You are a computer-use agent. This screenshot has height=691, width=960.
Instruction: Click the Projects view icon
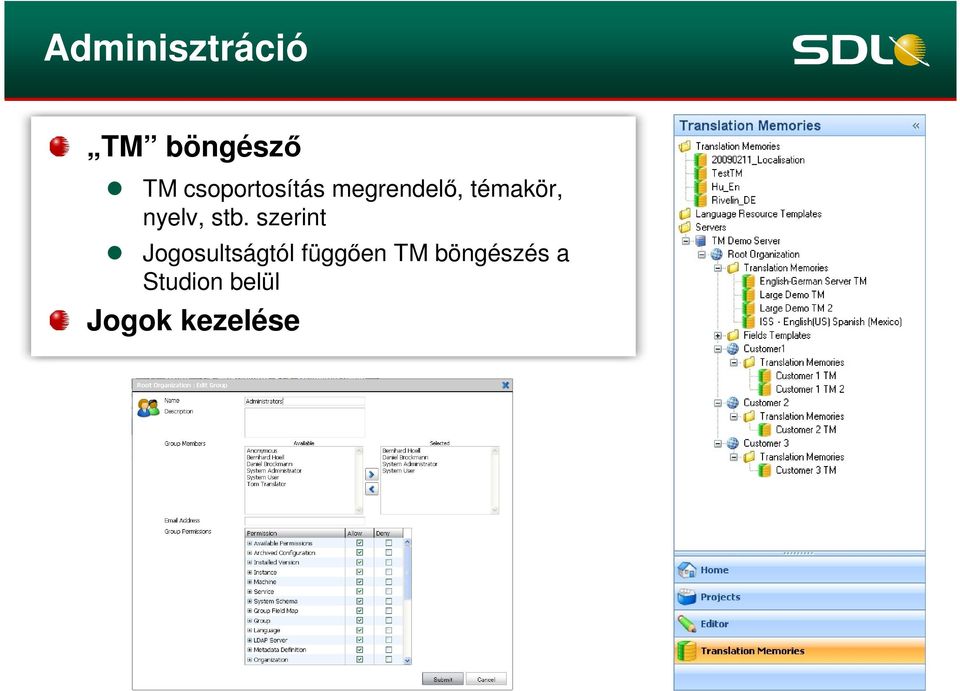click(687, 597)
